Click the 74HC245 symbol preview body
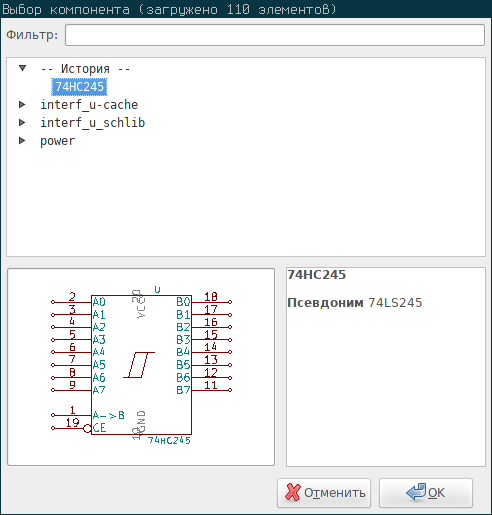Viewport: 492px width, 515px height. tap(141, 365)
